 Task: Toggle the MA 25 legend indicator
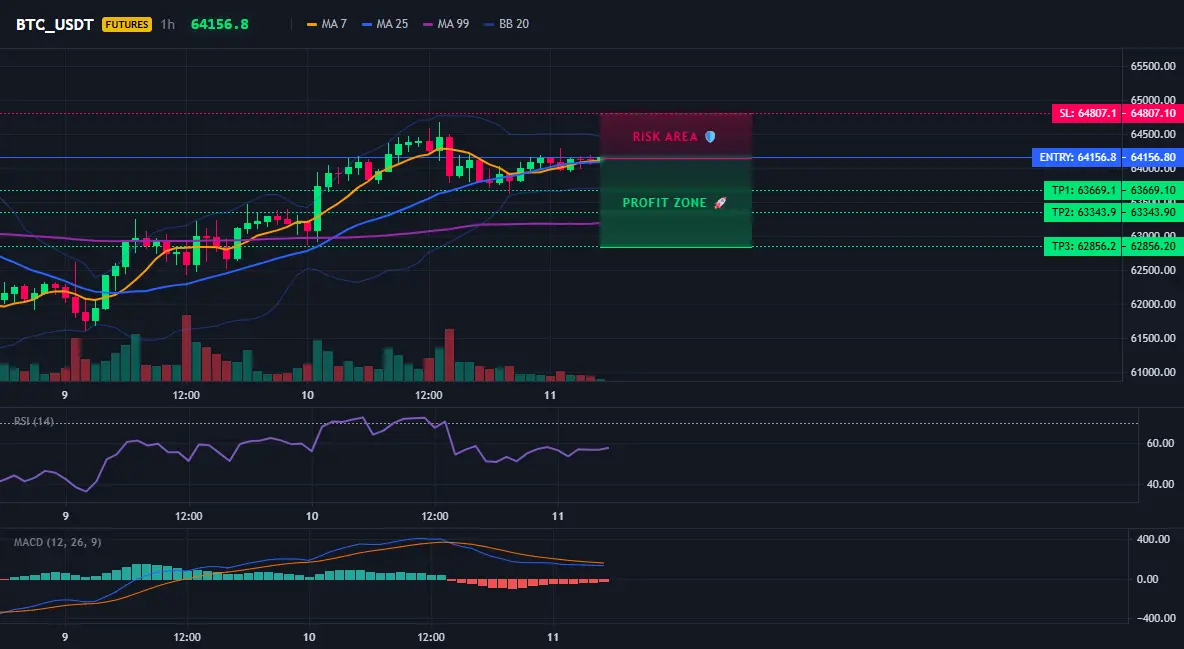[x=385, y=24]
